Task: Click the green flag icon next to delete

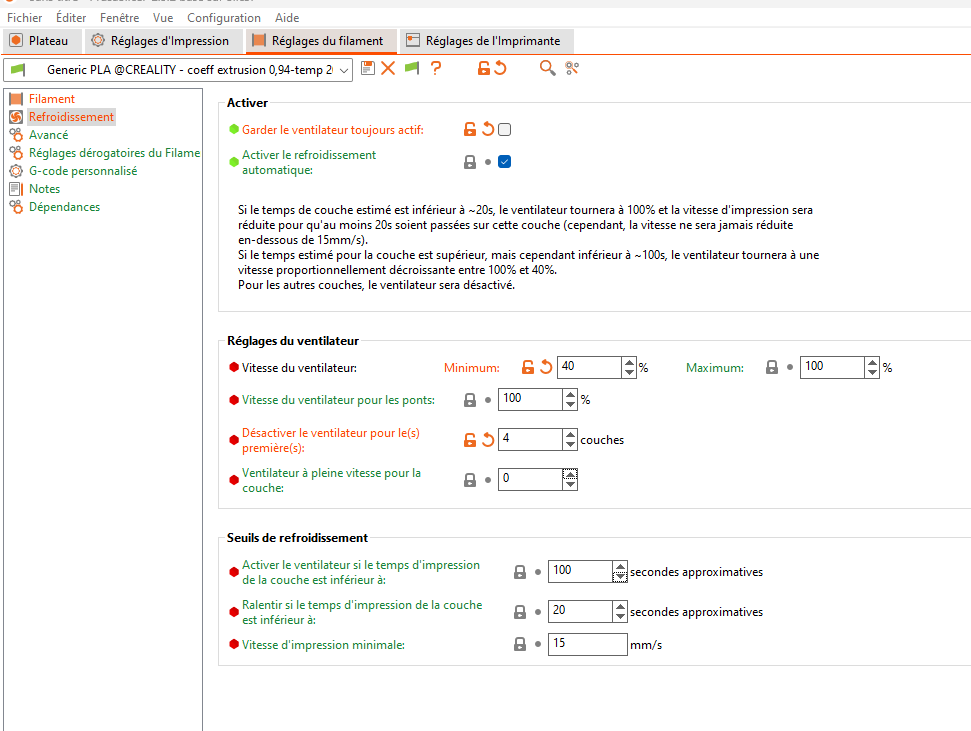Action: pos(412,68)
